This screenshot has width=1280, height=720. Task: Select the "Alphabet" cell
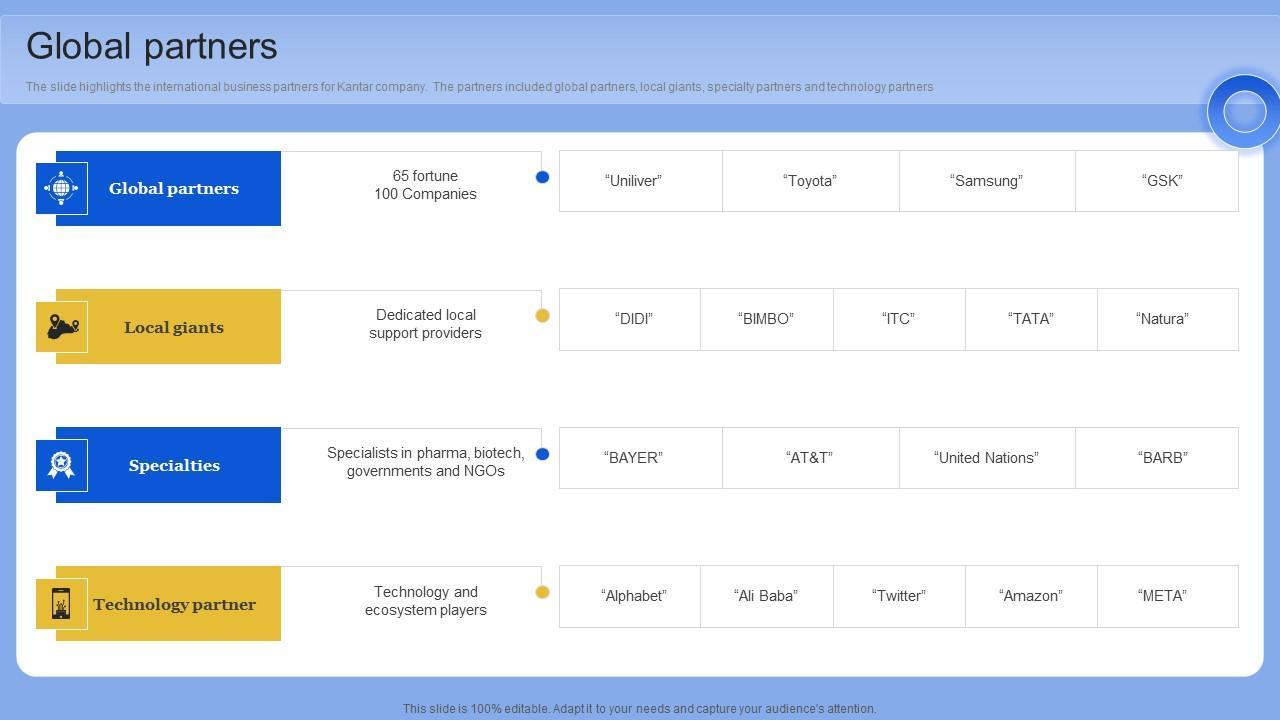click(x=630, y=597)
